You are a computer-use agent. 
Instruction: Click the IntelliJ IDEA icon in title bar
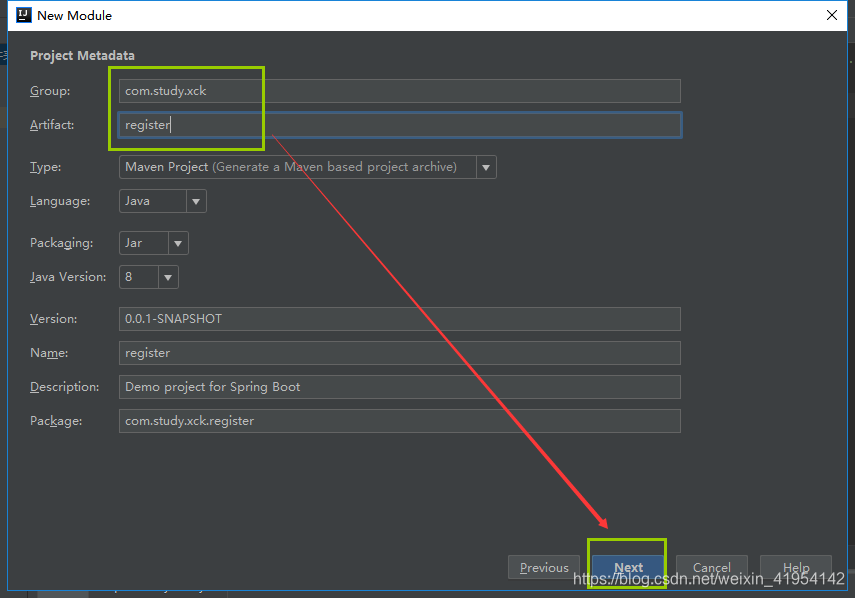[24, 15]
